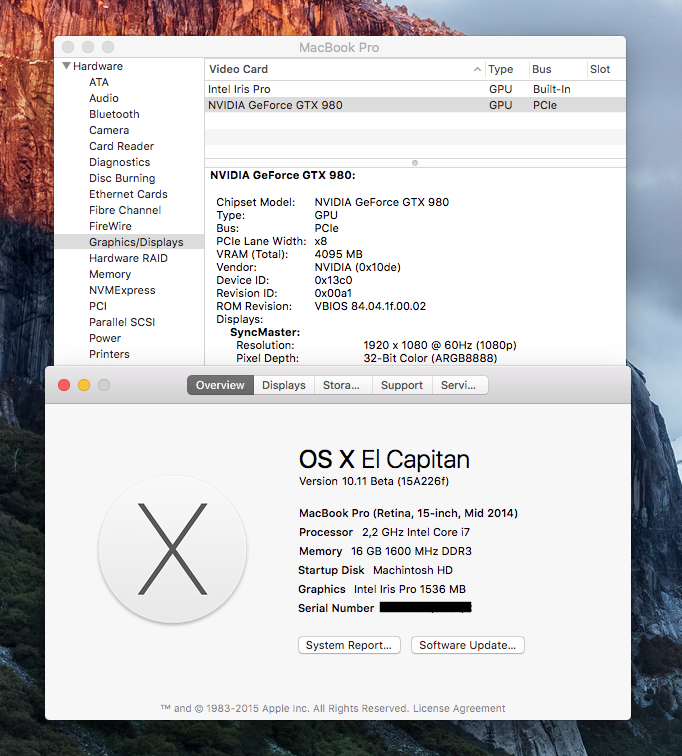The width and height of the screenshot is (682, 756).
Task: Open the License Agreement link
Action: click(x=459, y=708)
